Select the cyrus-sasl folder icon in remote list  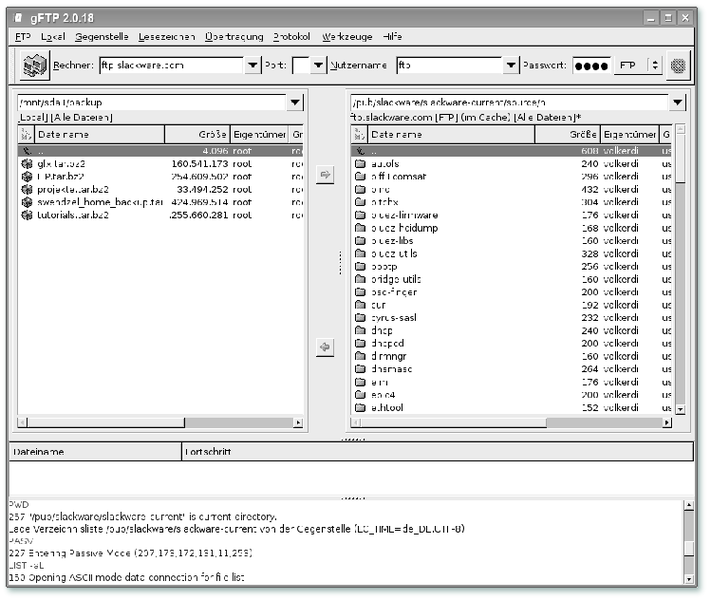(361, 317)
